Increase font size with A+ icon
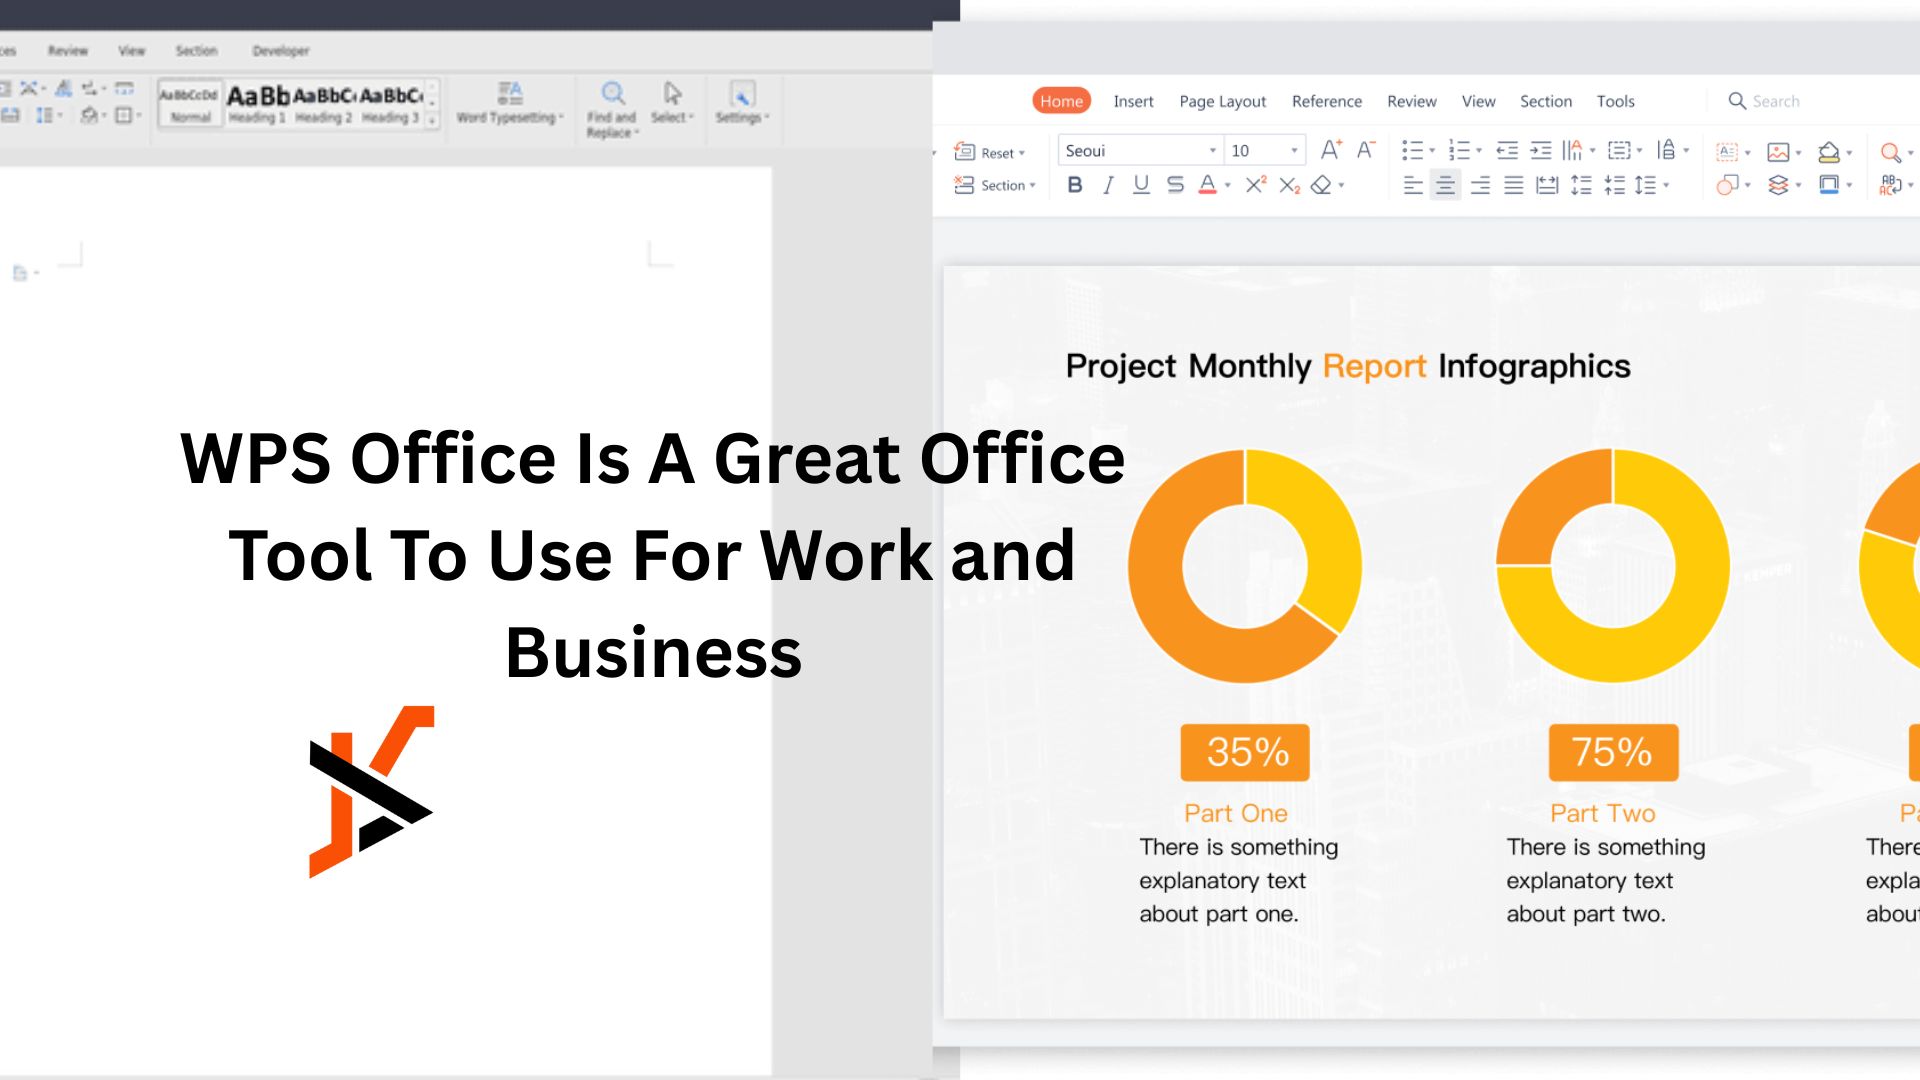 pos(1330,150)
